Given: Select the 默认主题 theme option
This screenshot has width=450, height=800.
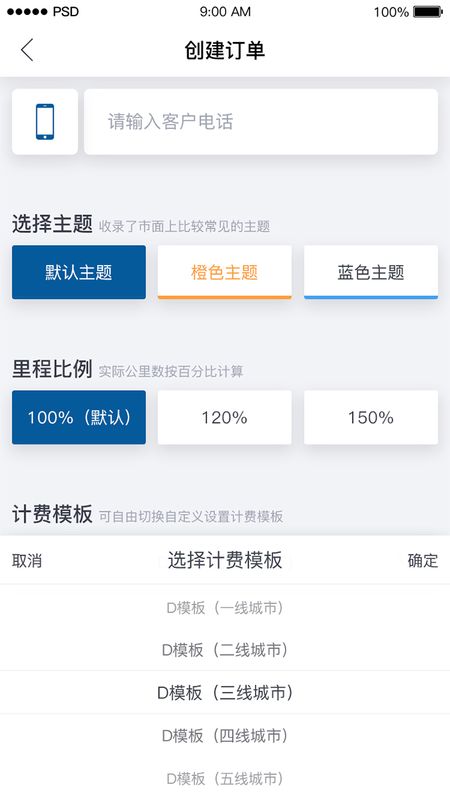Looking at the screenshot, I should [x=79, y=272].
